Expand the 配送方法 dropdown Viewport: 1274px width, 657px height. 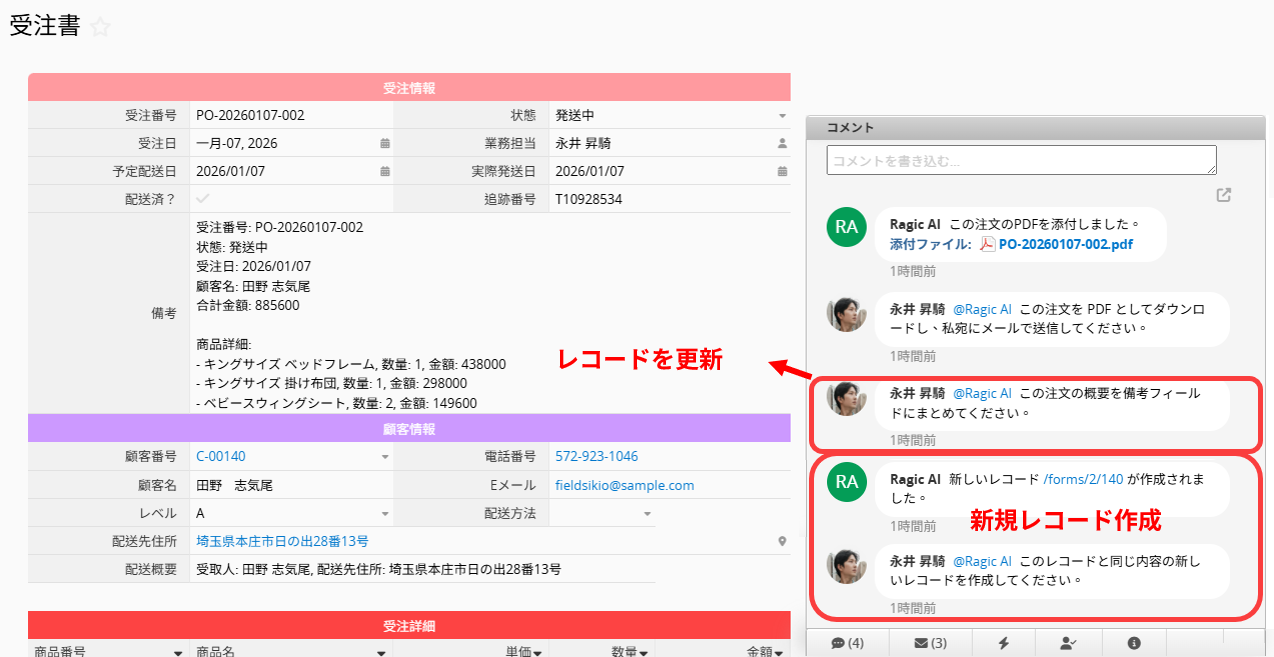point(647,514)
